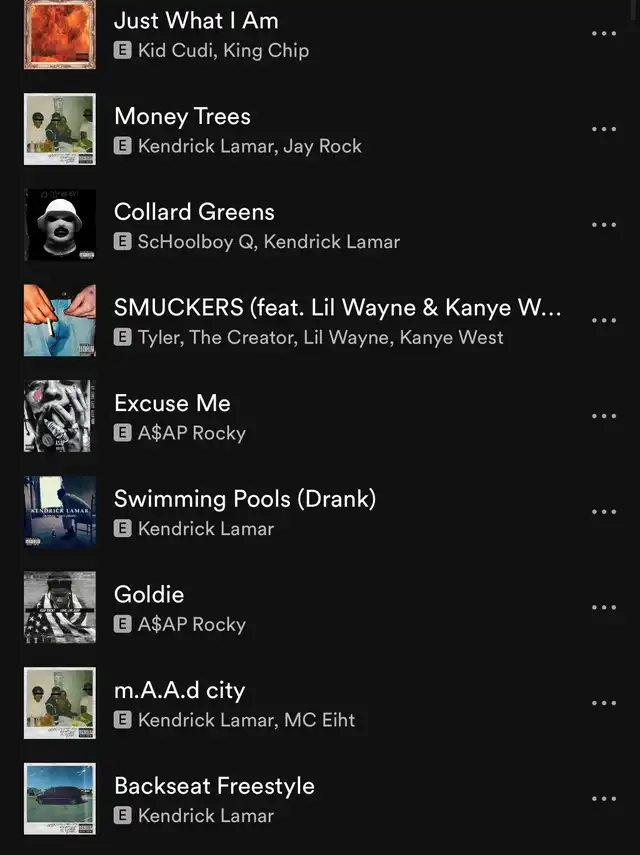Open more options for m.A.A.d city

(x=603, y=703)
